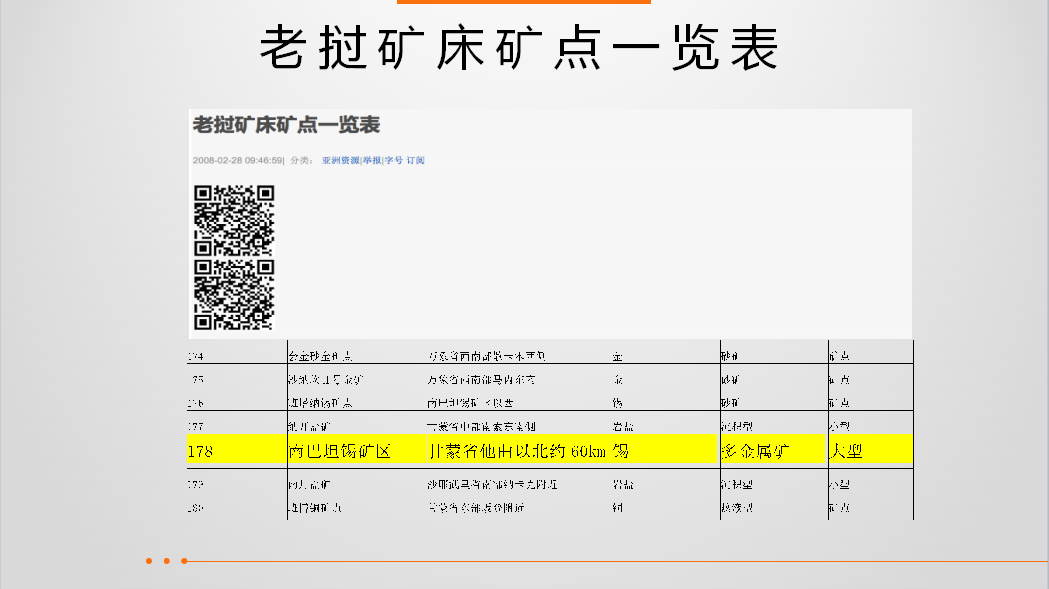This screenshot has width=1049, height=589.
Task: Click the upper QR code image
Action: (x=233, y=220)
